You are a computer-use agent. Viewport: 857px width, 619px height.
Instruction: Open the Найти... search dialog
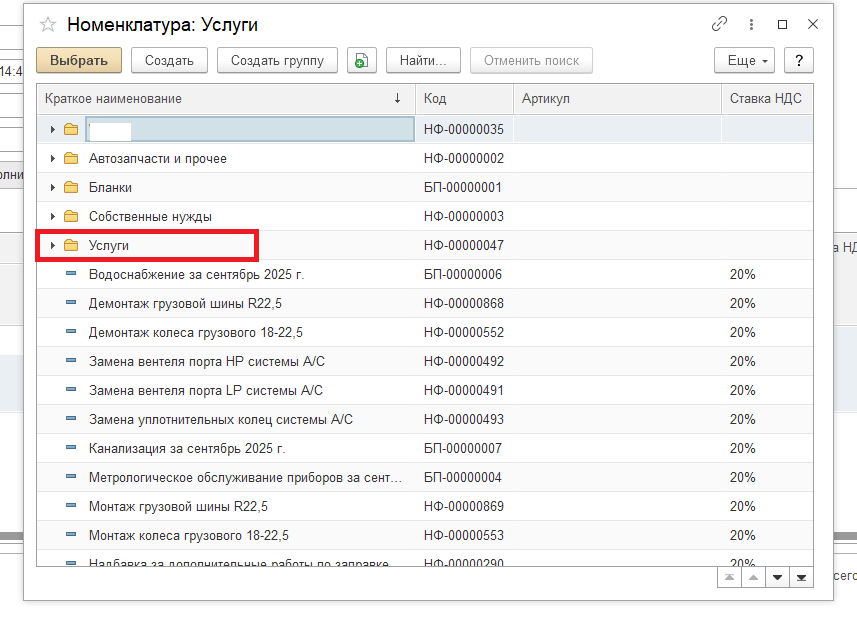pyautogui.click(x=423, y=61)
